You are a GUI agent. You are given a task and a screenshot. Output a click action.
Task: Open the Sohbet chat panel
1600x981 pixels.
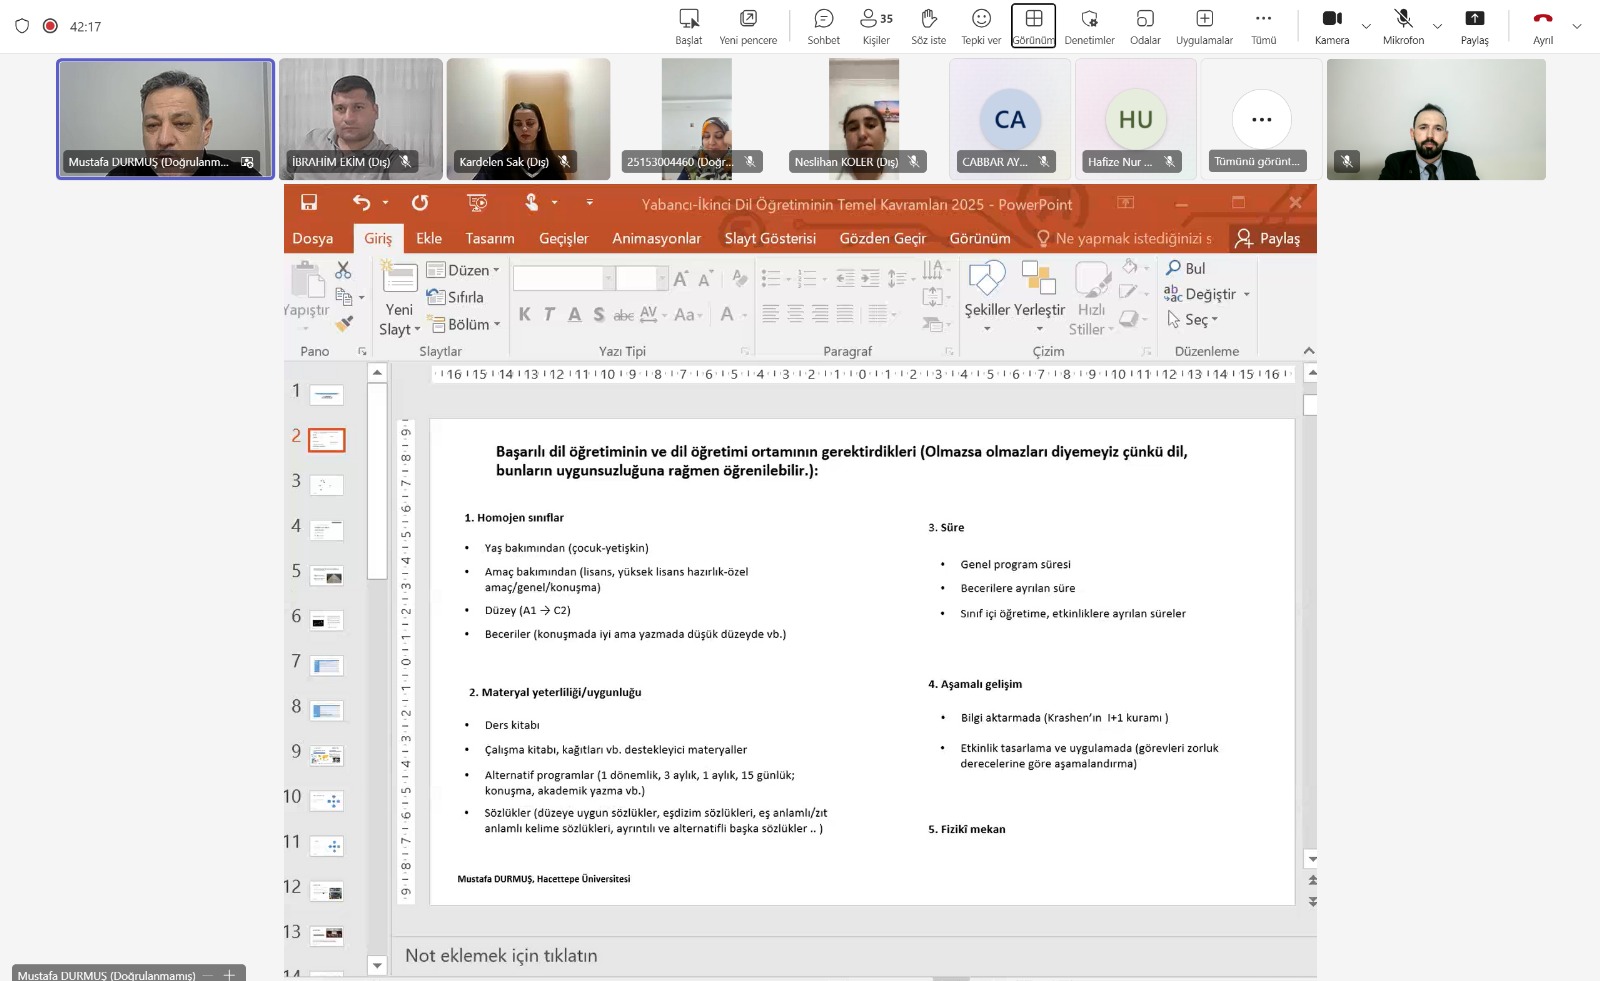tap(823, 27)
